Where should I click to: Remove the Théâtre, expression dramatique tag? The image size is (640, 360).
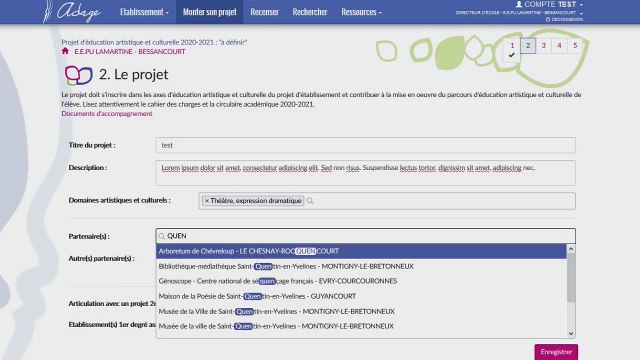[207, 201]
